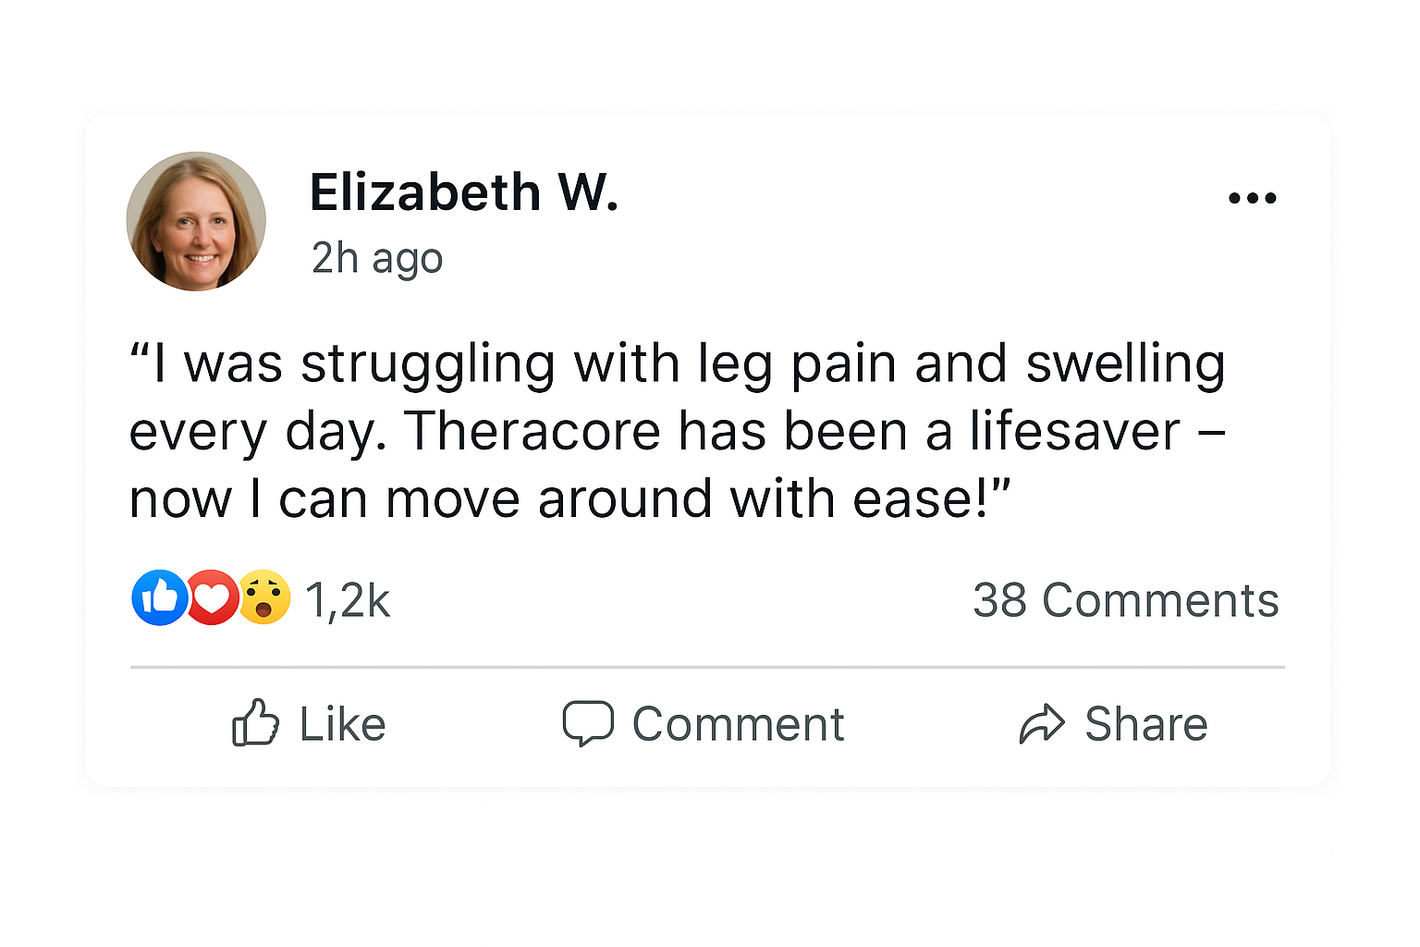This screenshot has height=947, width=1420.
Task: Tap the speech bubble comment icon
Action: [587, 723]
